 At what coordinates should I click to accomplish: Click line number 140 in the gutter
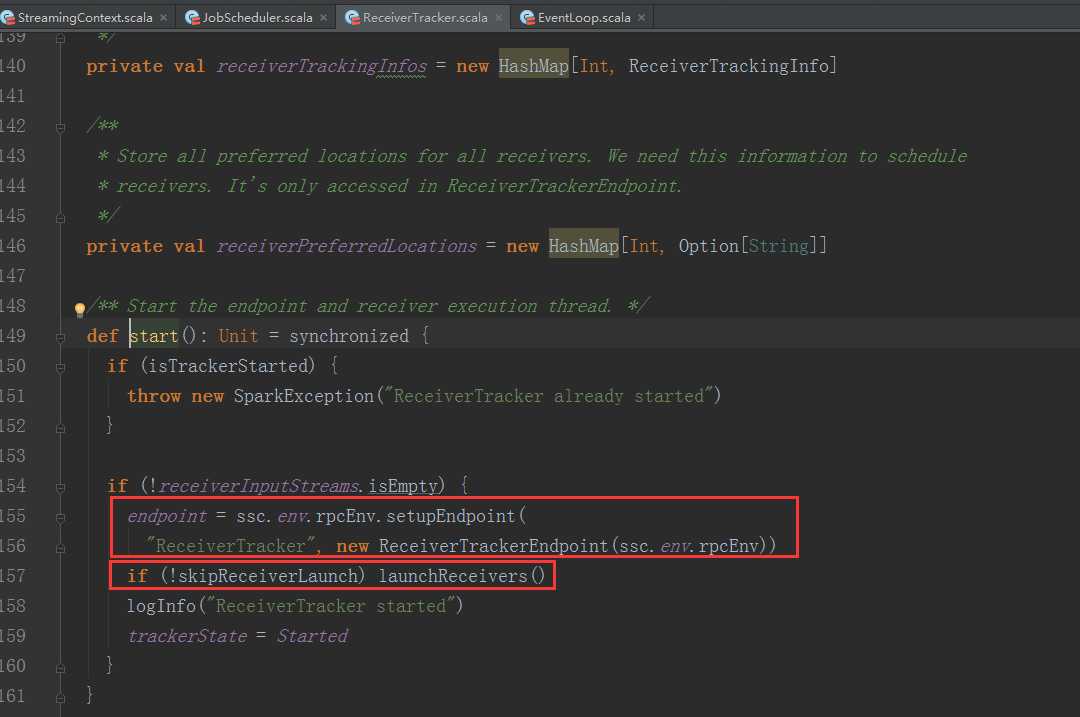(x=12, y=66)
